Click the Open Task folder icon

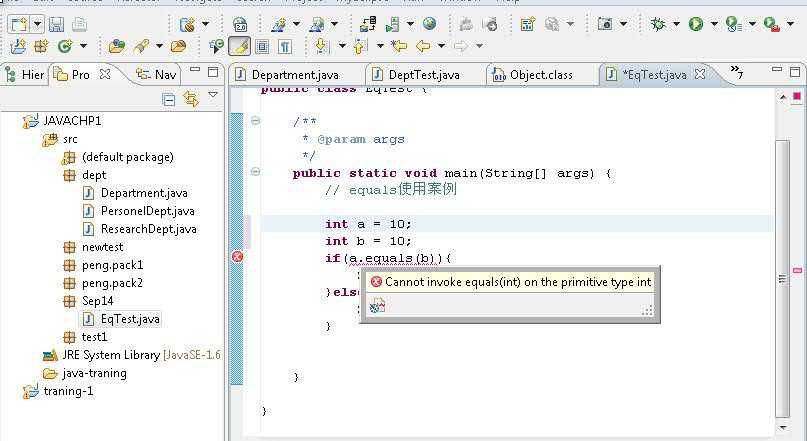tap(178, 46)
